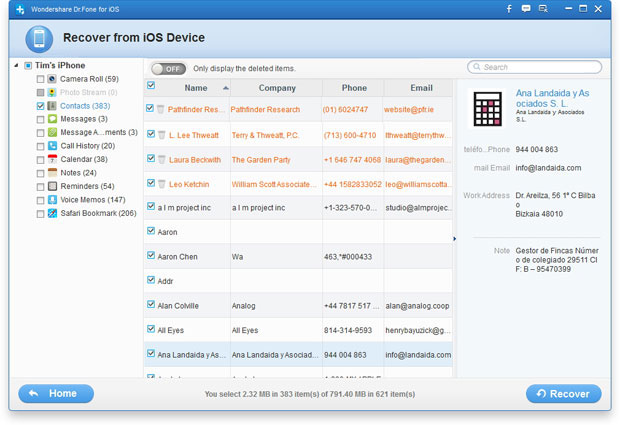The image size is (620, 425).
Task: Click Pathfinder Research company cell
Action: tap(265, 109)
